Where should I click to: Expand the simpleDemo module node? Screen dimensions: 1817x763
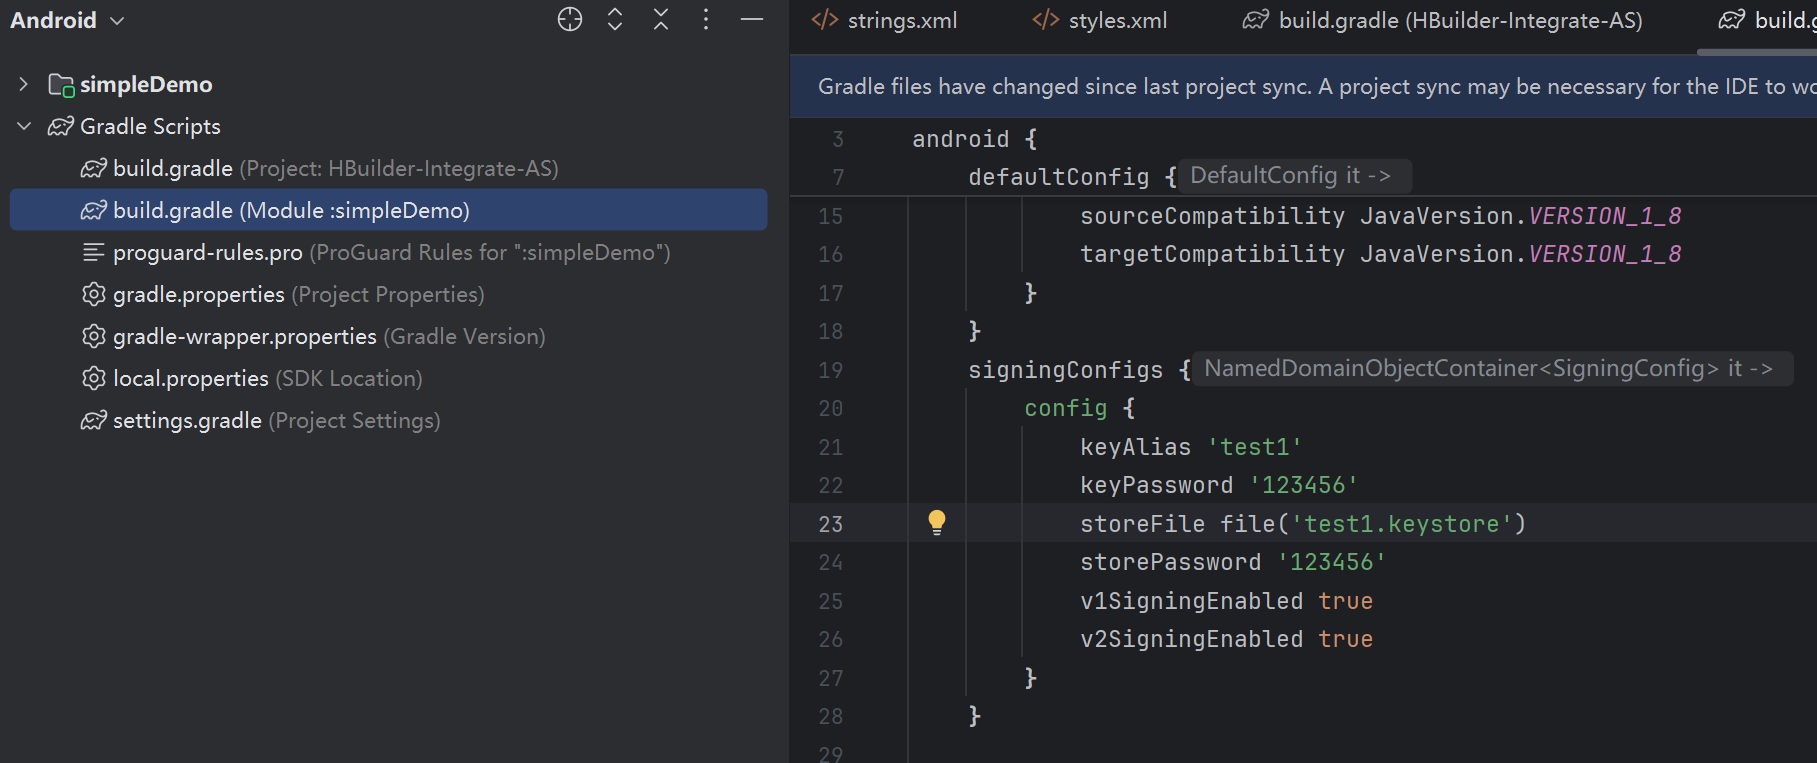[x=24, y=84]
